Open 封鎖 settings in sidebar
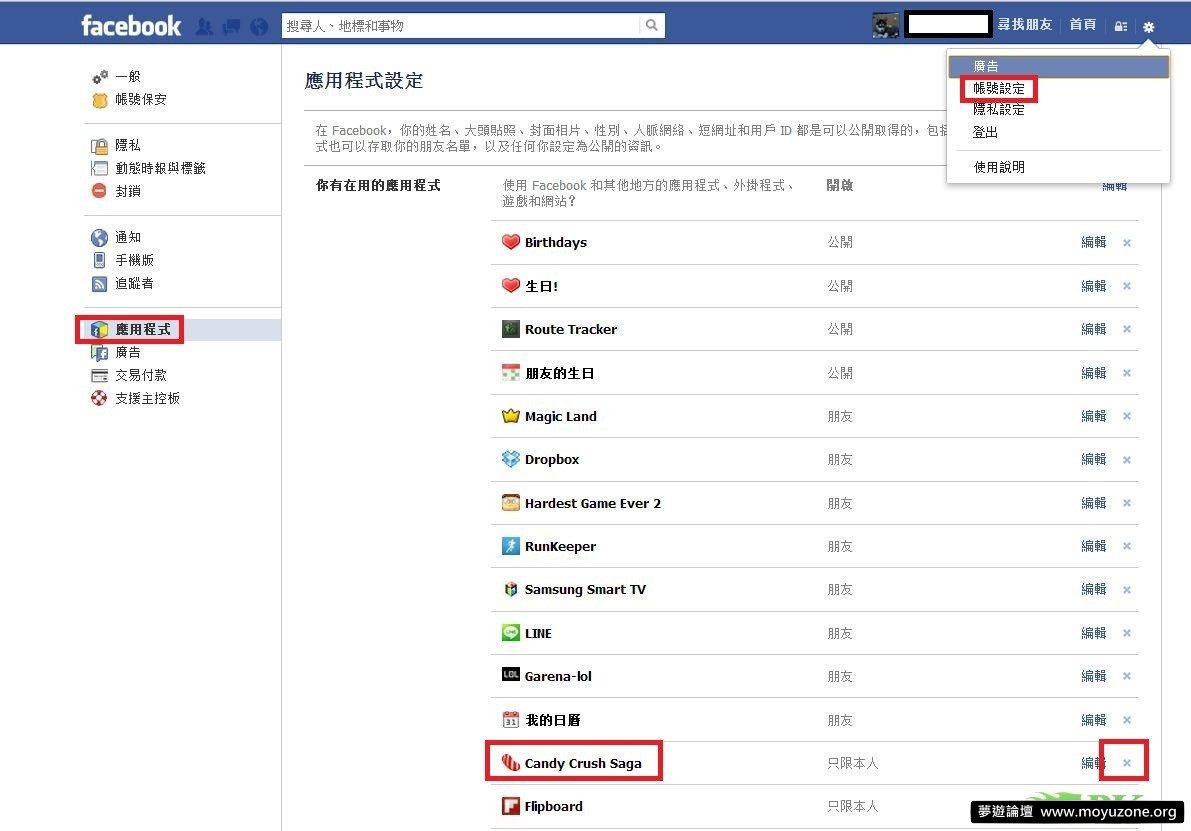This screenshot has height=831, width=1191. pos(128,191)
